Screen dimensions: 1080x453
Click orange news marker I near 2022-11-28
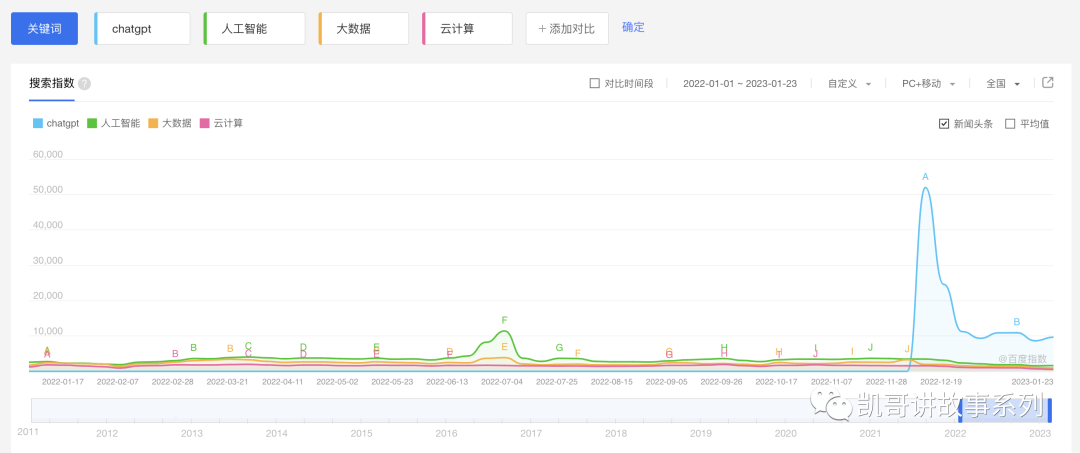[852, 351]
